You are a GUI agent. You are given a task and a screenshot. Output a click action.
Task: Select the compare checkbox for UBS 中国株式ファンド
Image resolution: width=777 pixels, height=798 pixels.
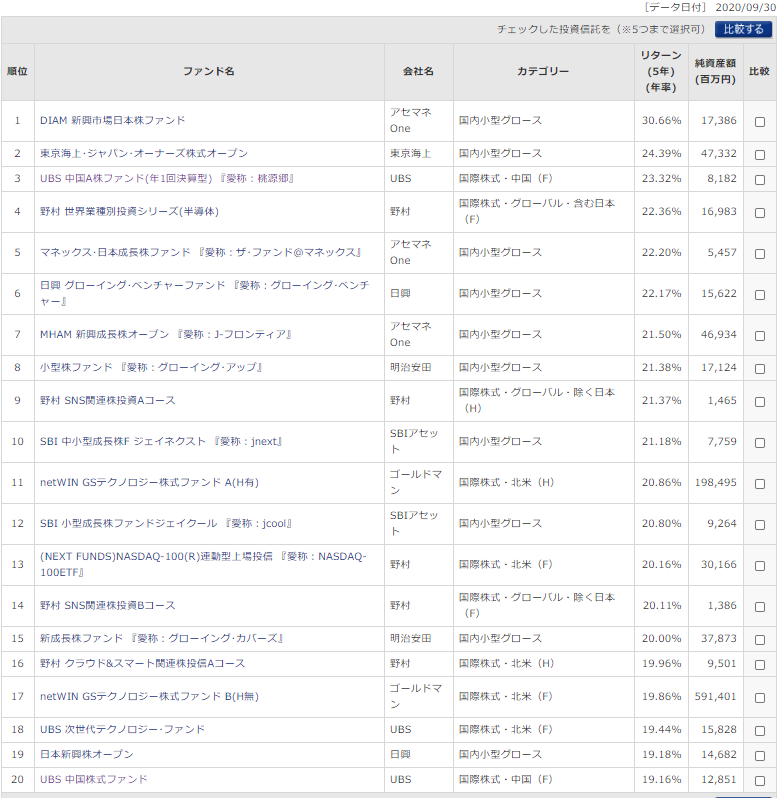click(760, 780)
